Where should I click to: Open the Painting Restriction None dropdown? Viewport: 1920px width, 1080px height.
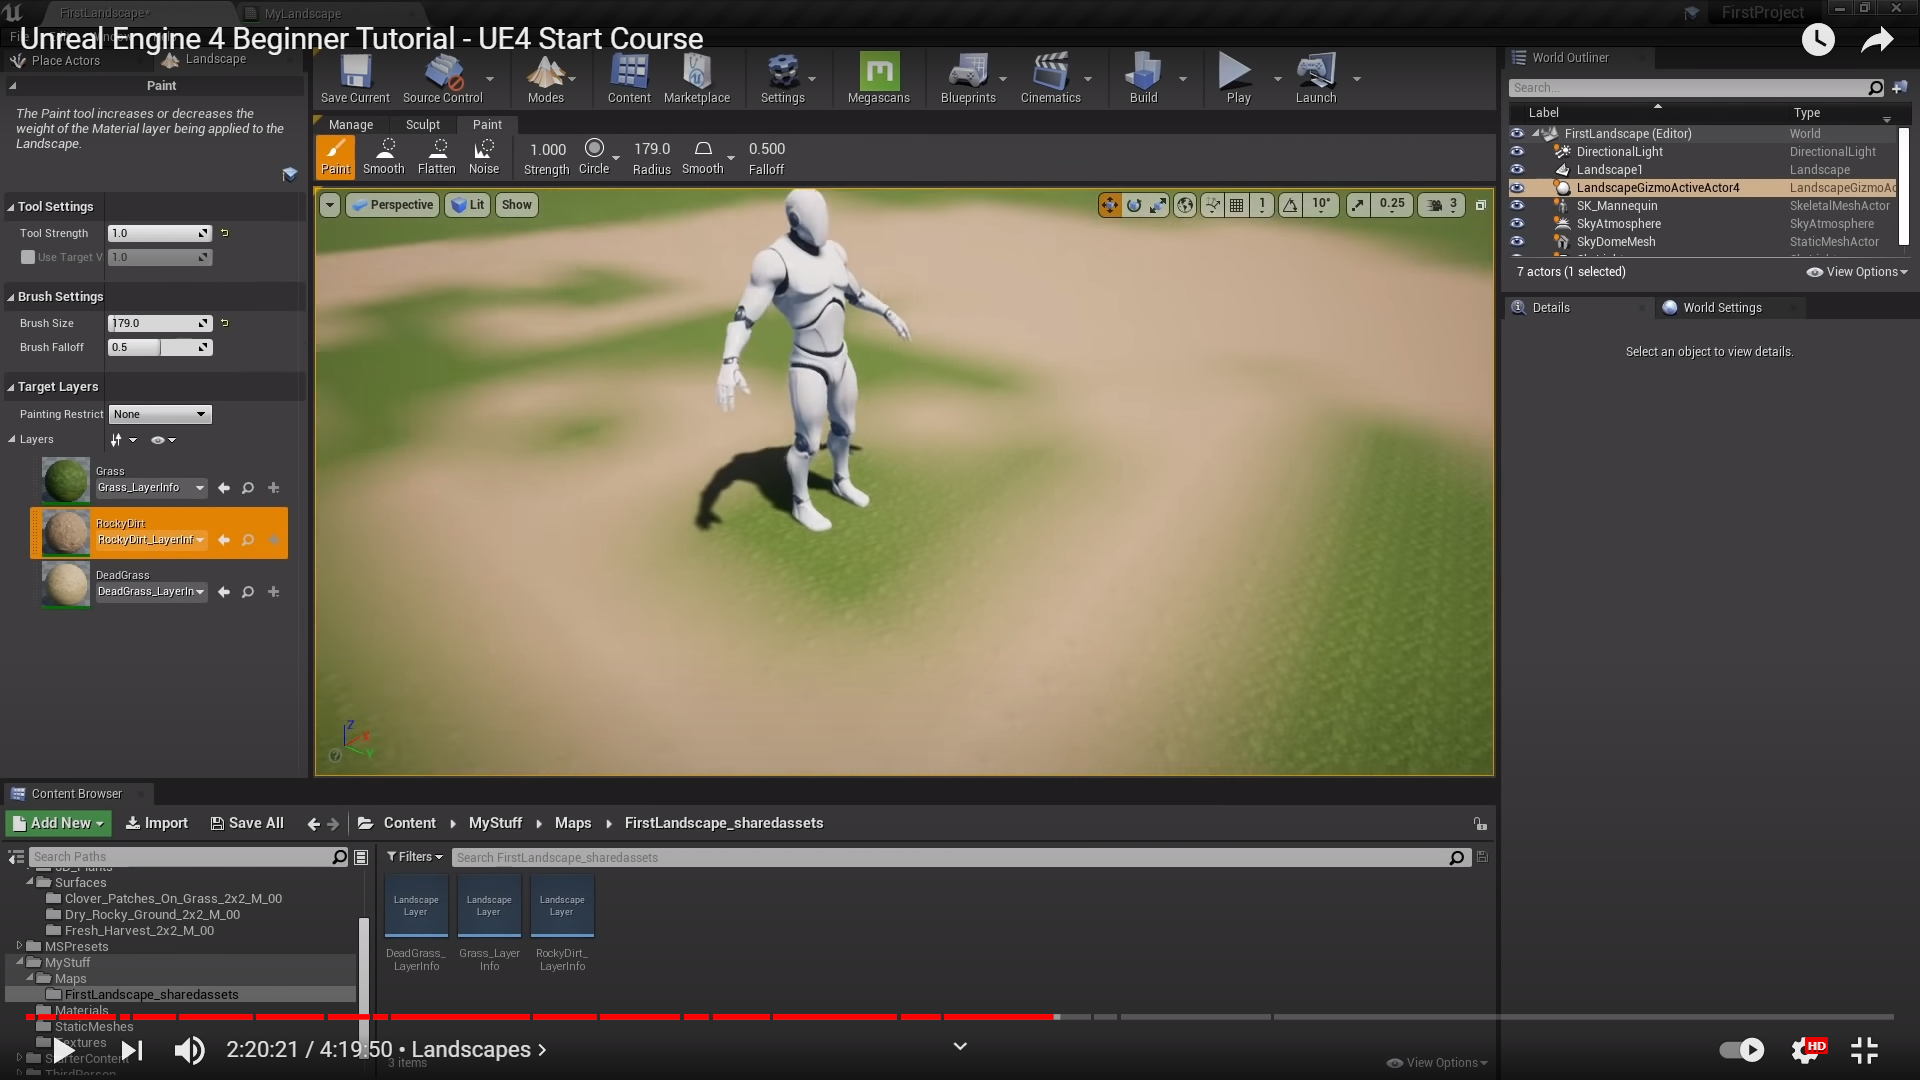click(160, 414)
